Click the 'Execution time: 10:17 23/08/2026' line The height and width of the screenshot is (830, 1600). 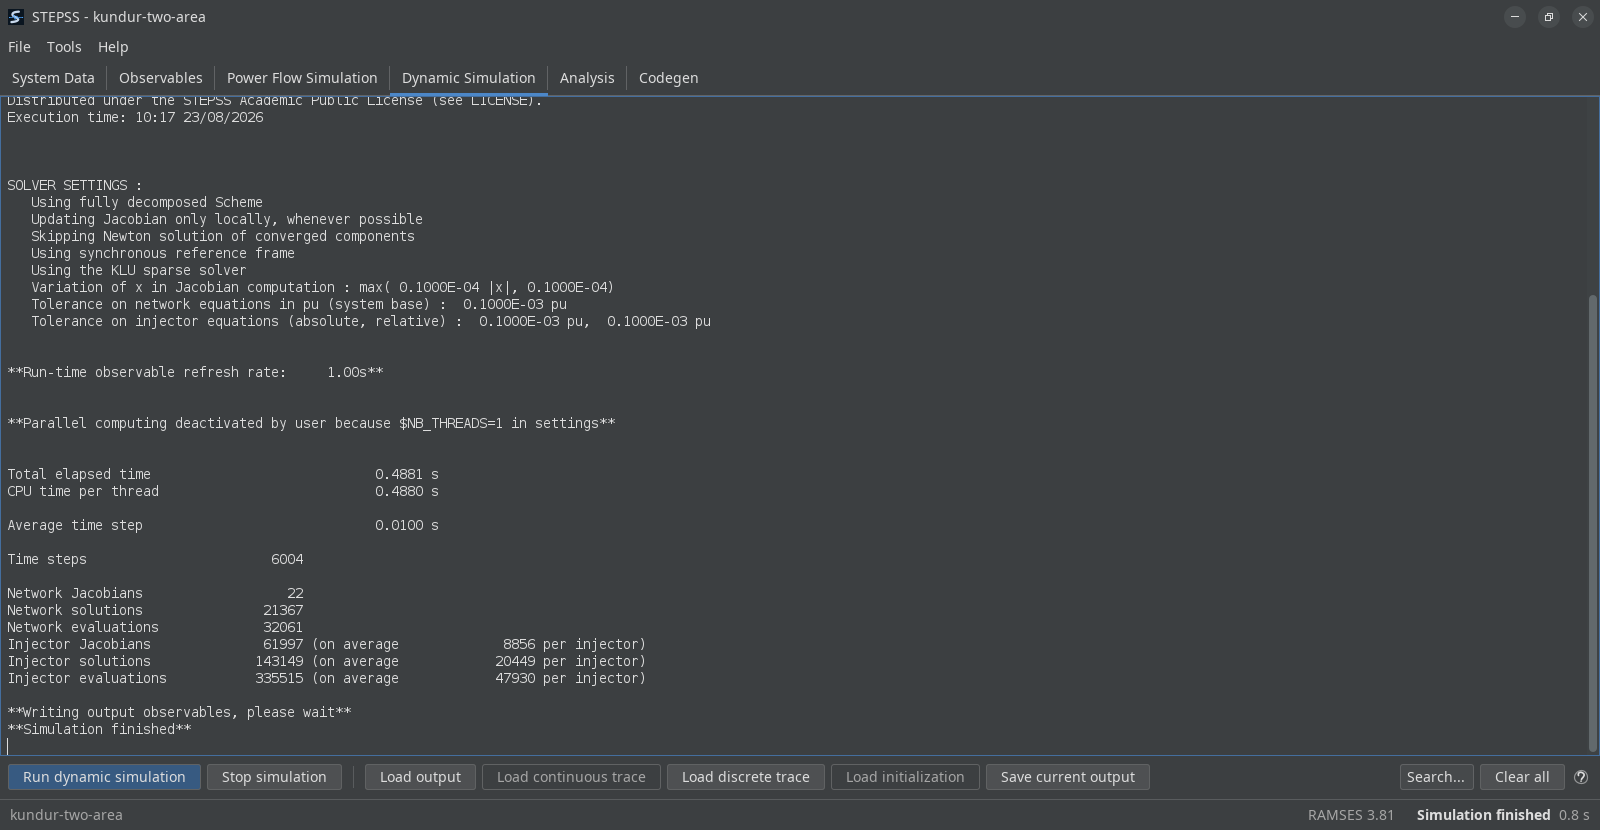[x=135, y=117]
